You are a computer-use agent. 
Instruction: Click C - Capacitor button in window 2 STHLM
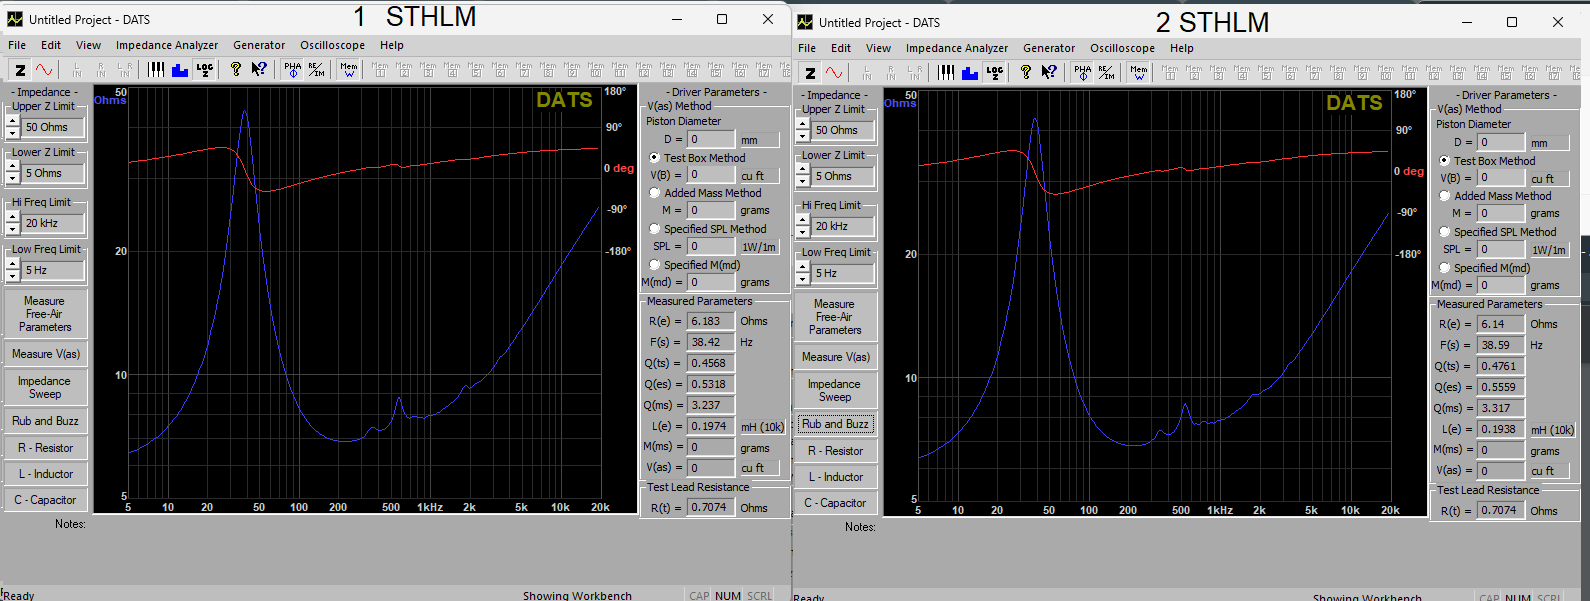pyautogui.click(x=835, y=503)
